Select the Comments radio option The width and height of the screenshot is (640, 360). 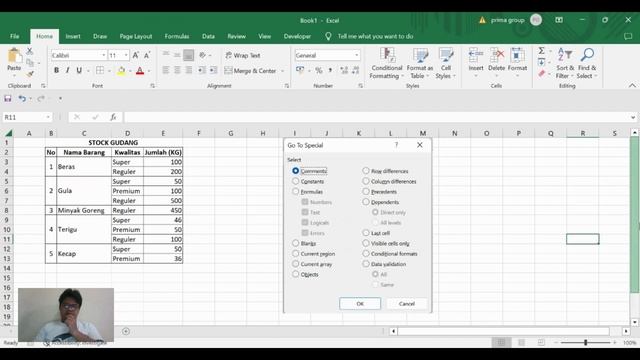296,171
